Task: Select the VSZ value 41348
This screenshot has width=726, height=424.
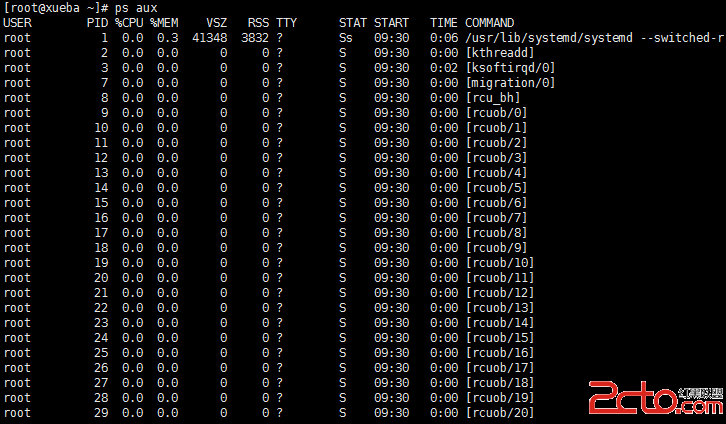Action: (210, 38)
